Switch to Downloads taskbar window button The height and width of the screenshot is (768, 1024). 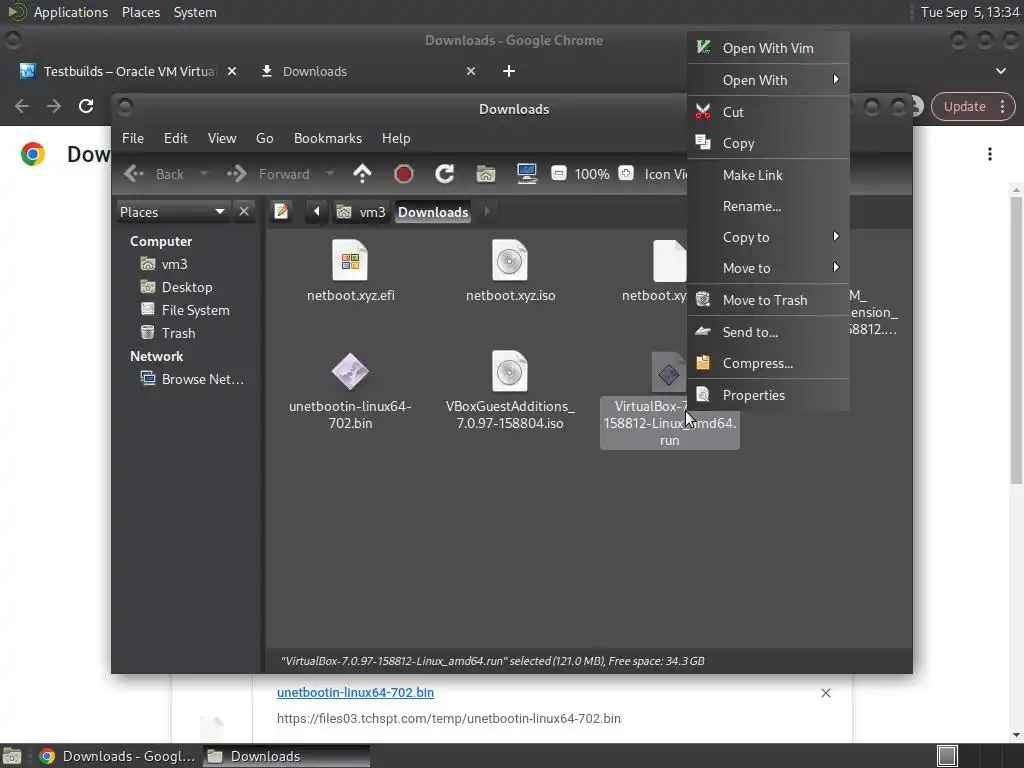click(286, 756)
